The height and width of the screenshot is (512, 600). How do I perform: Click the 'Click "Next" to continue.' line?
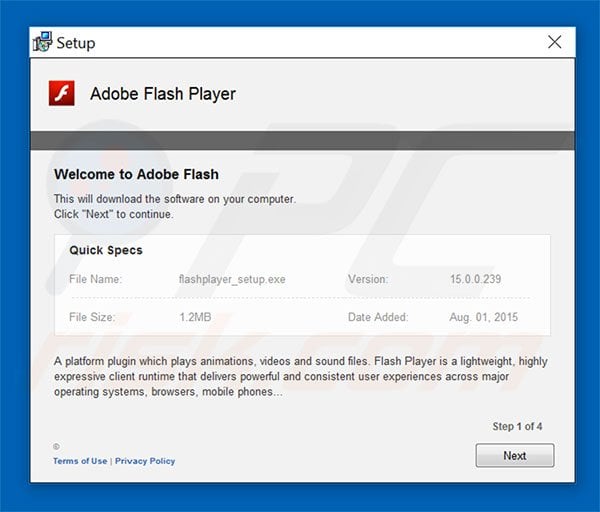coord(114,214)
